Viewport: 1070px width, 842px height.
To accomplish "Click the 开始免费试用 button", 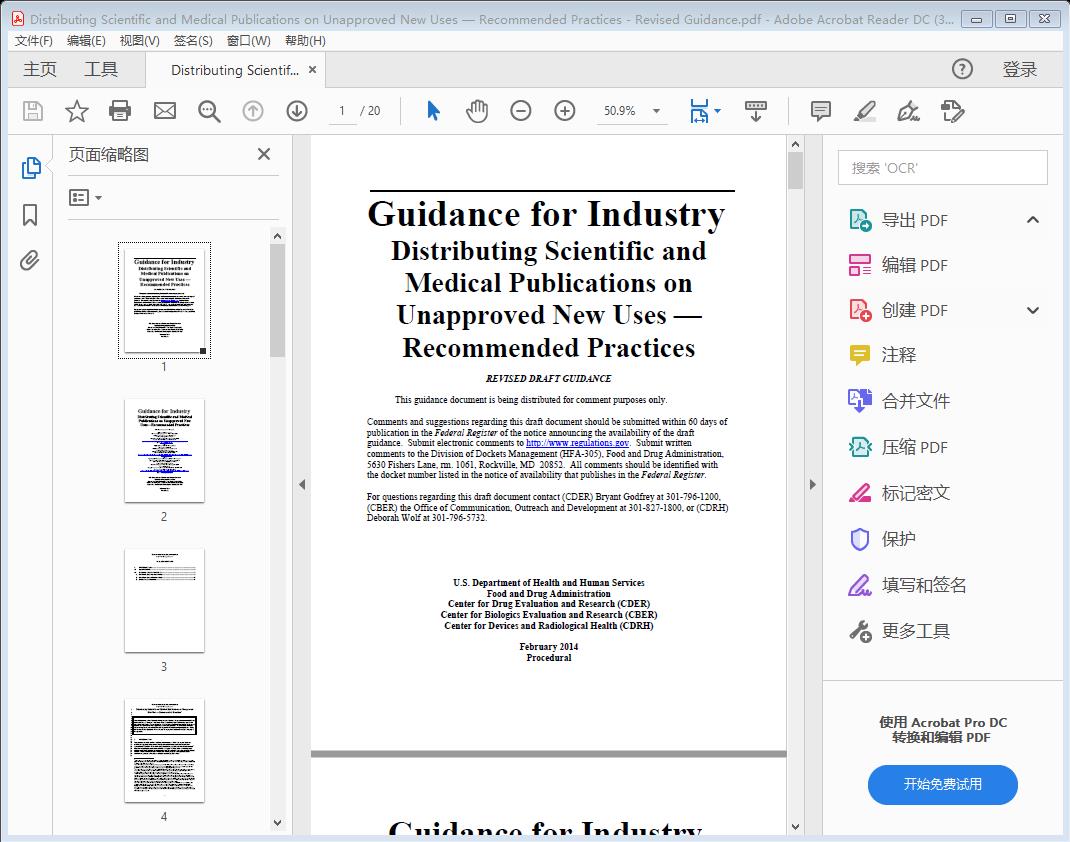I will (941, 785).
